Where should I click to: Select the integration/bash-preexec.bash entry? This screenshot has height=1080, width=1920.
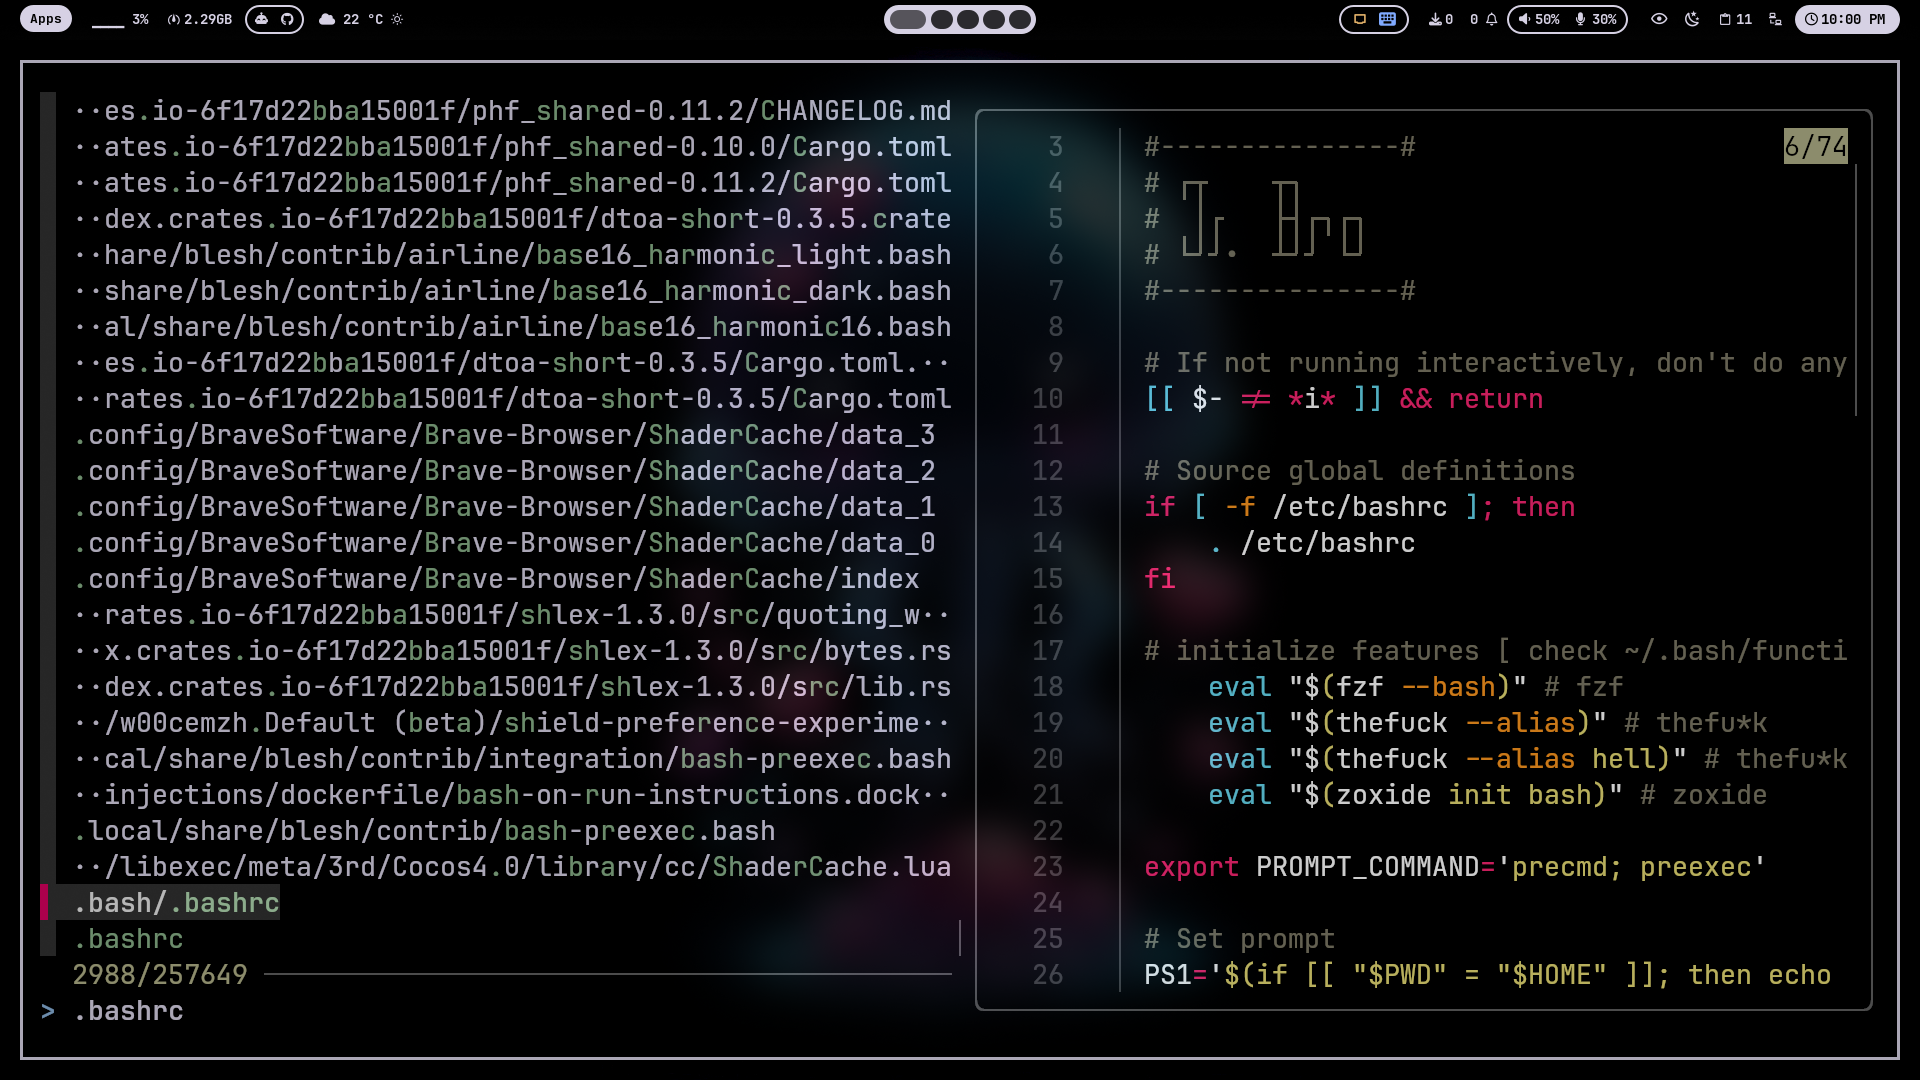click(512, 759)
